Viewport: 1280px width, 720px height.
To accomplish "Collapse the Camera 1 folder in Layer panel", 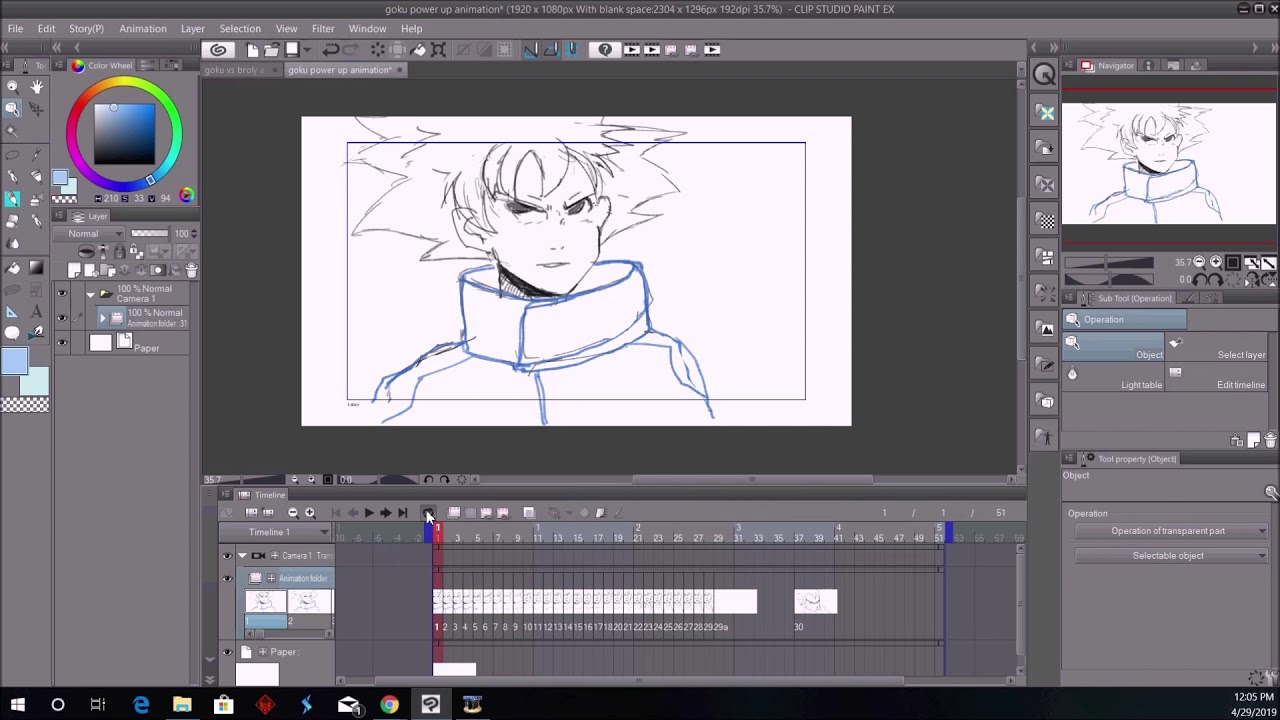I will click(90, 293).
